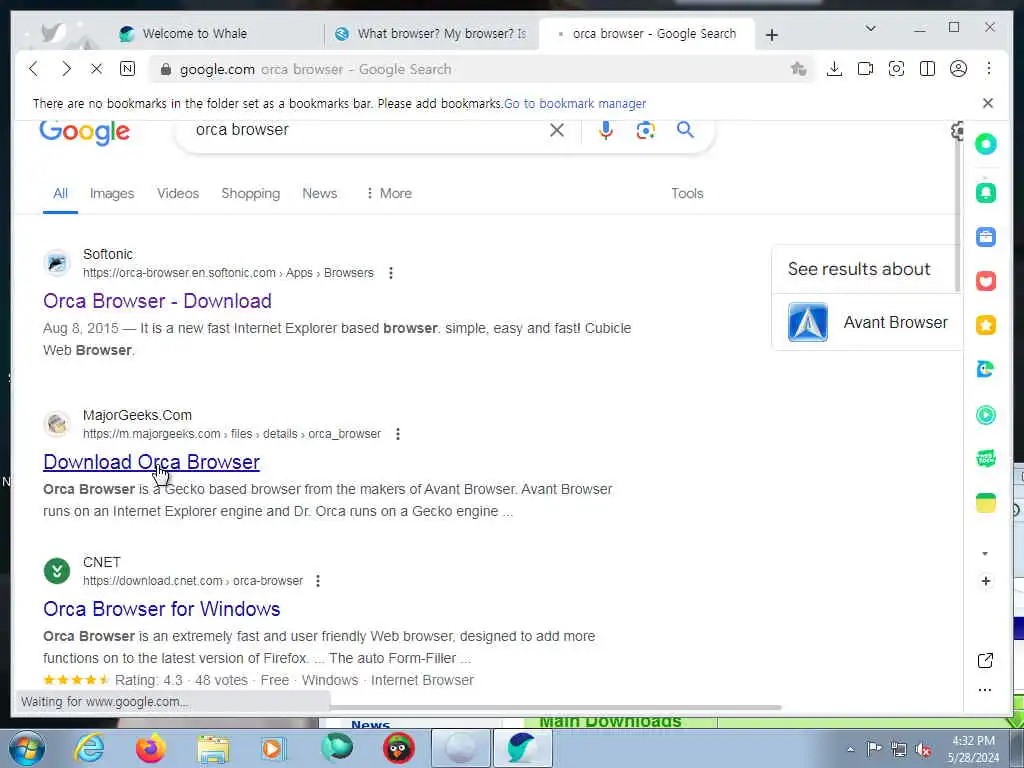Select the News search filter
This screenshot has width=1024, height=768.
[x=319, y=193]
